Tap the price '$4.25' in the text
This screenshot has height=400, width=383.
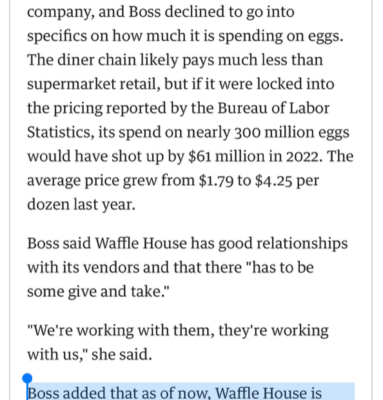(x=274, y=181)
